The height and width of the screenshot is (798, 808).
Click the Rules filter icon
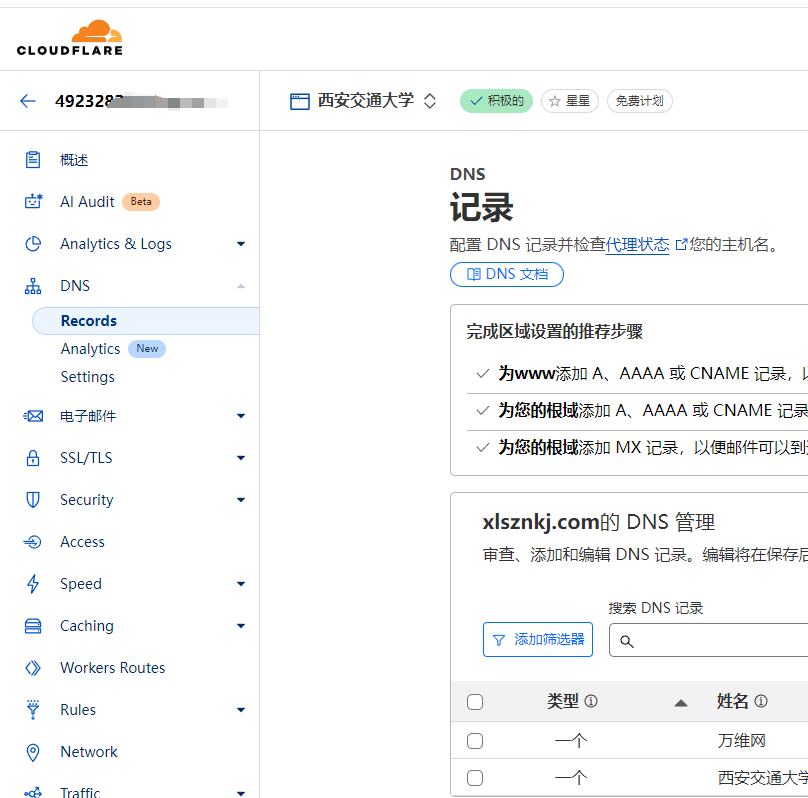tap(33, 709)
